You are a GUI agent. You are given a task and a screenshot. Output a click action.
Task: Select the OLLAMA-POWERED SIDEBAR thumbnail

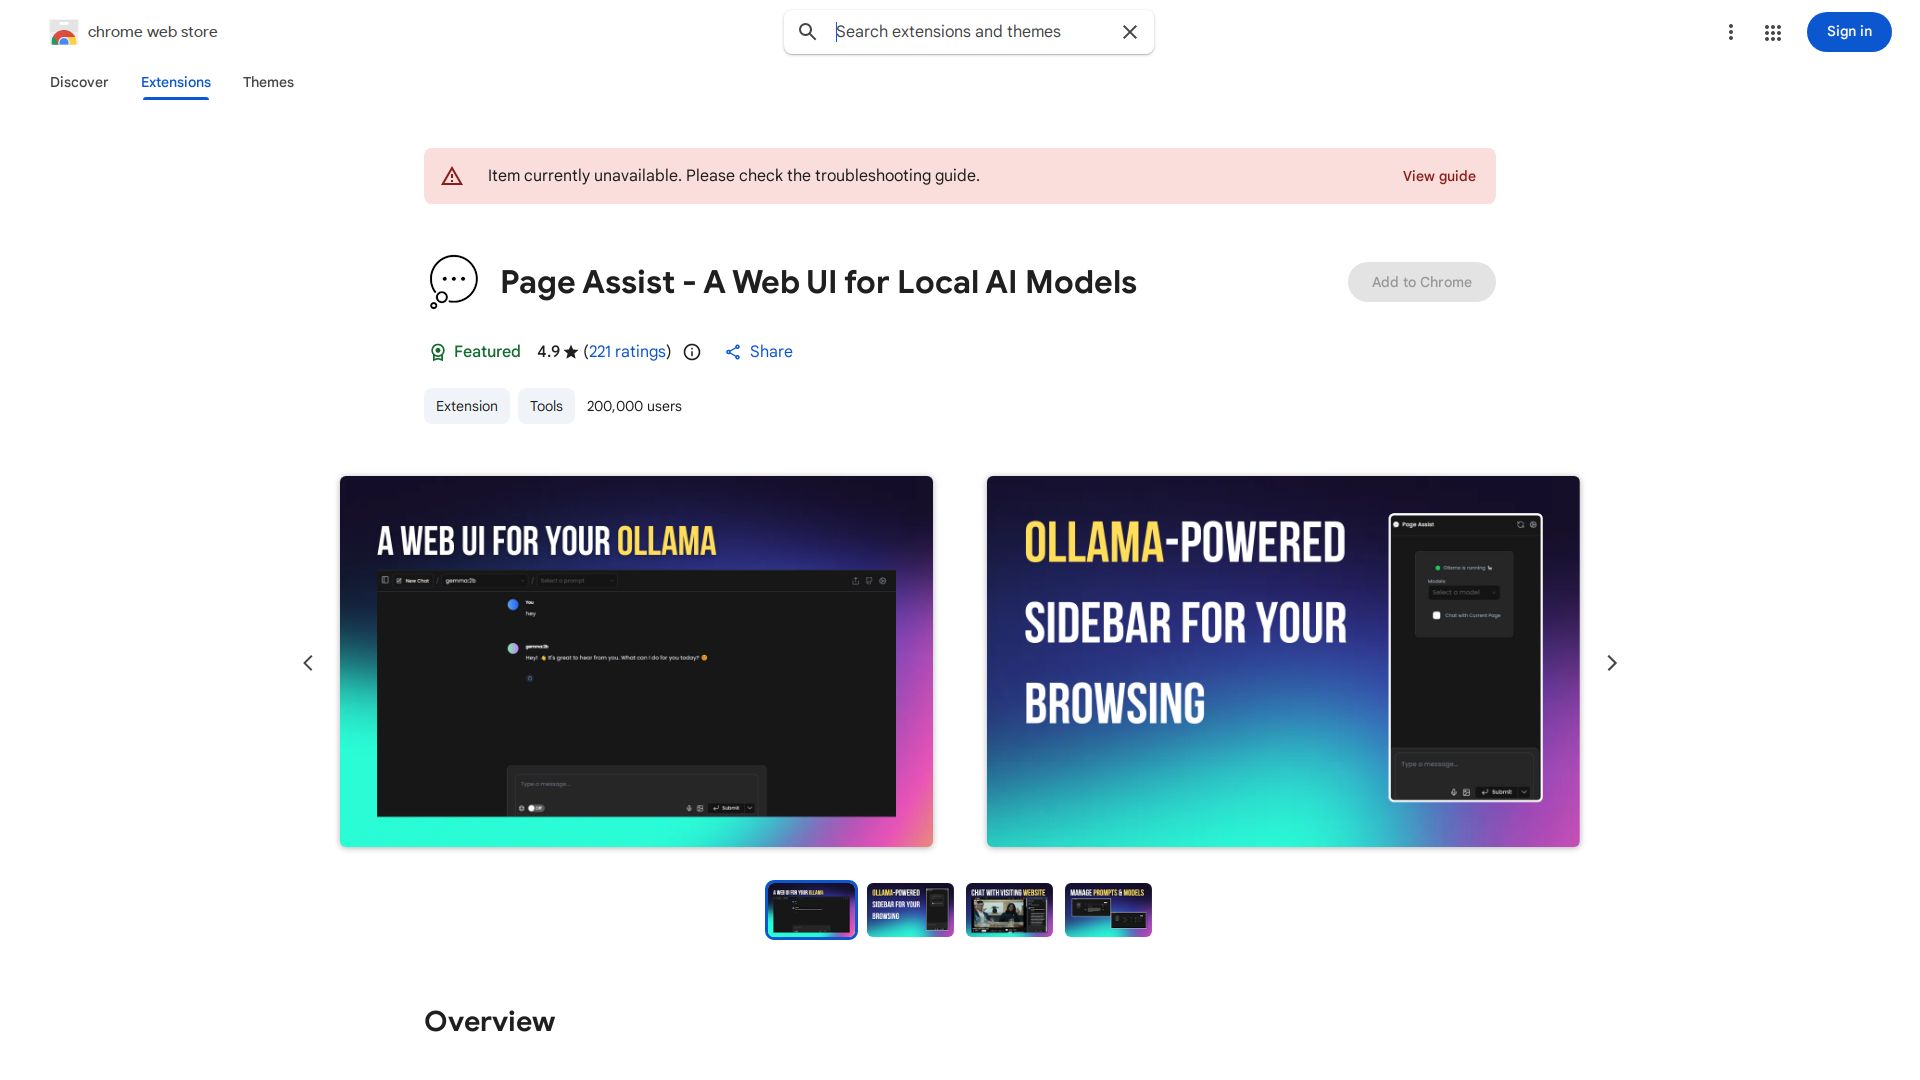click(909, 910)
